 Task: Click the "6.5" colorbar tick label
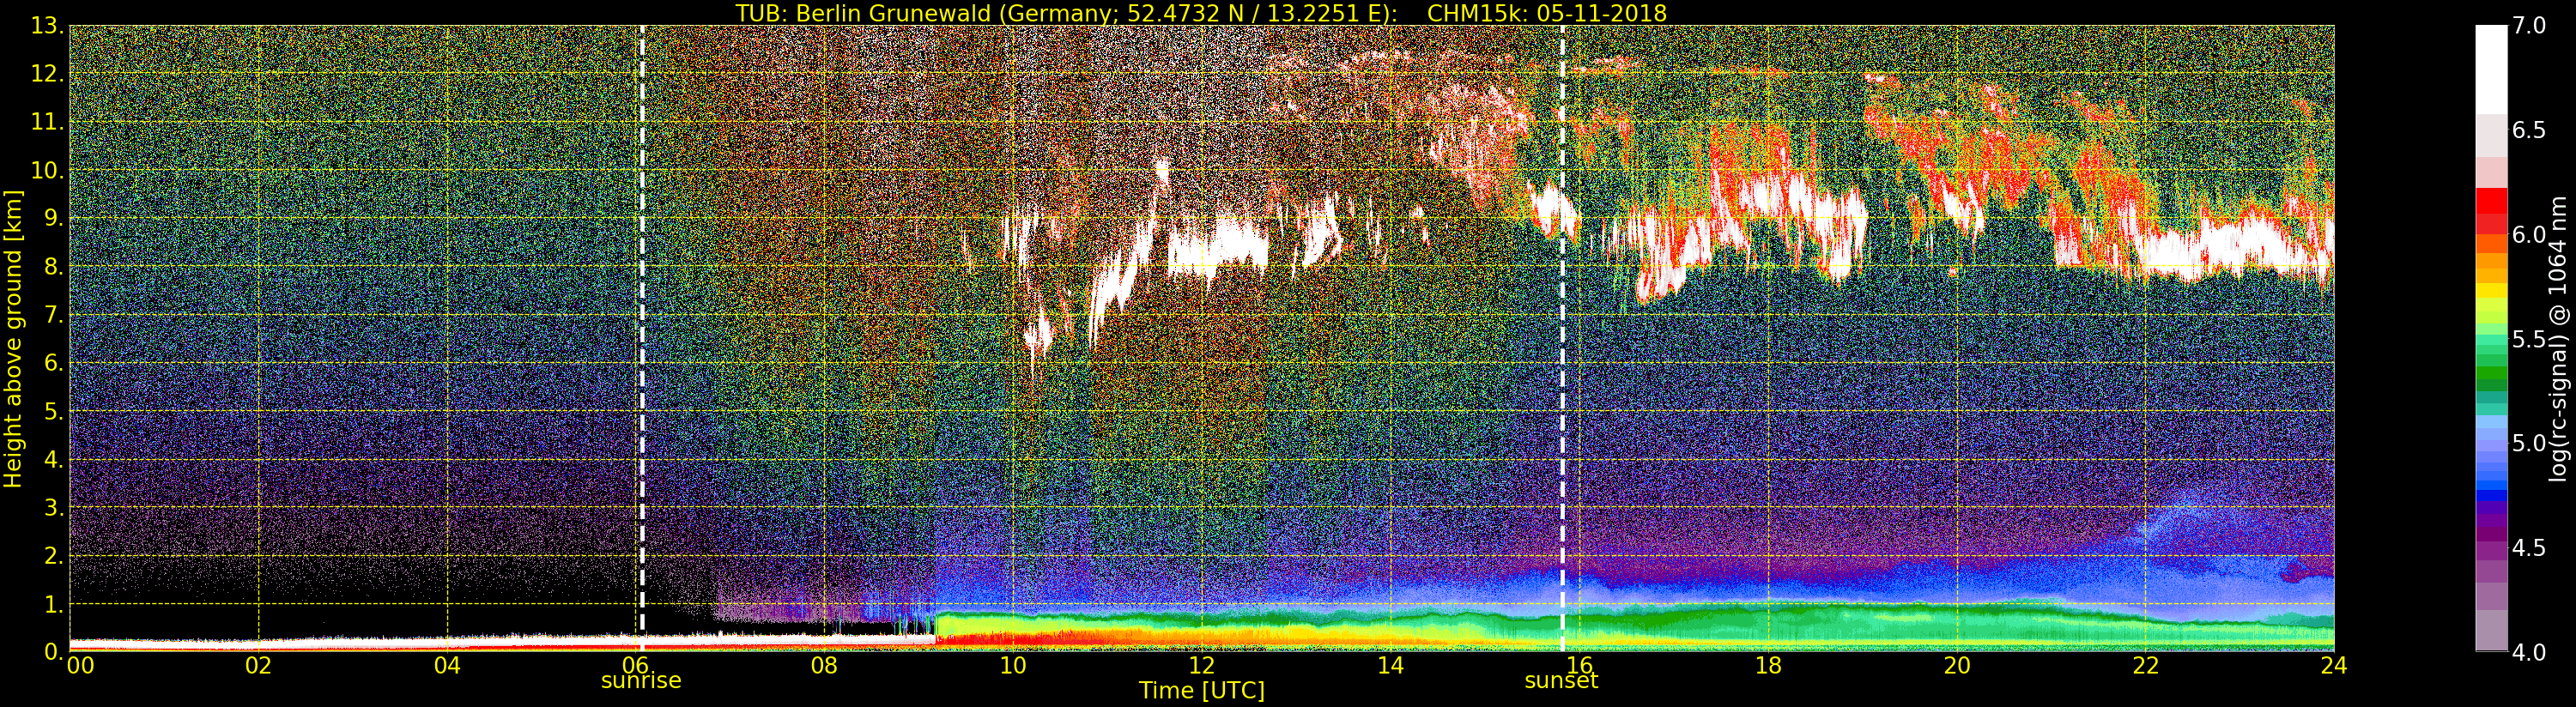coord(2530,131)
